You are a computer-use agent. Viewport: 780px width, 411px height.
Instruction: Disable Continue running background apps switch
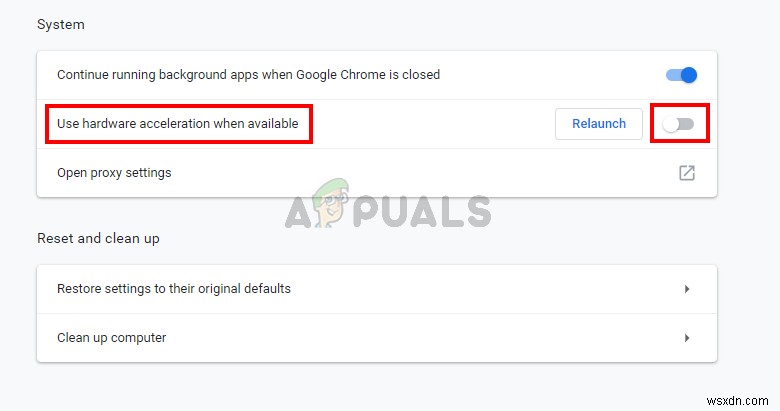(x=682, y=75)
